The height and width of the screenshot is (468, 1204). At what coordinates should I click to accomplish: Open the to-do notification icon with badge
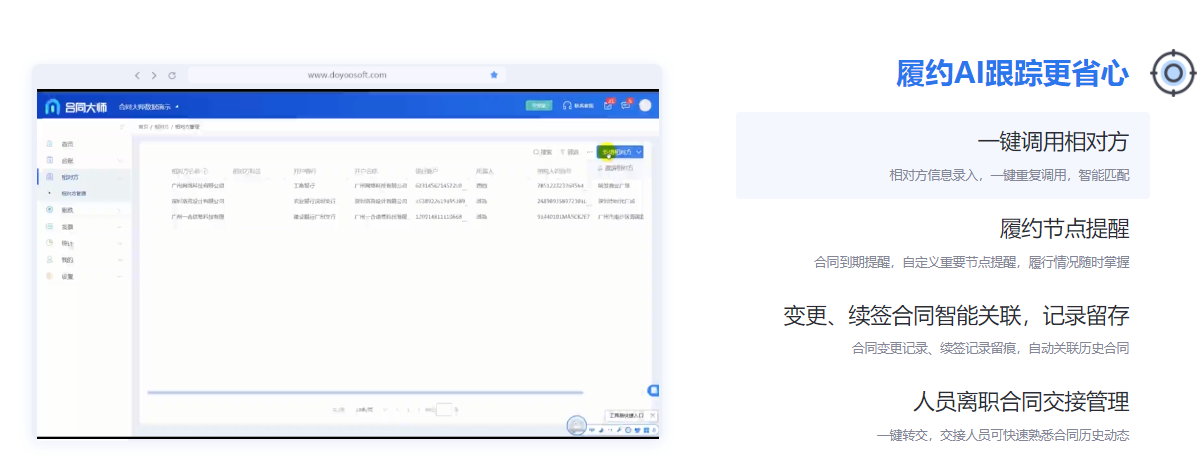click(x=607, y=105)
